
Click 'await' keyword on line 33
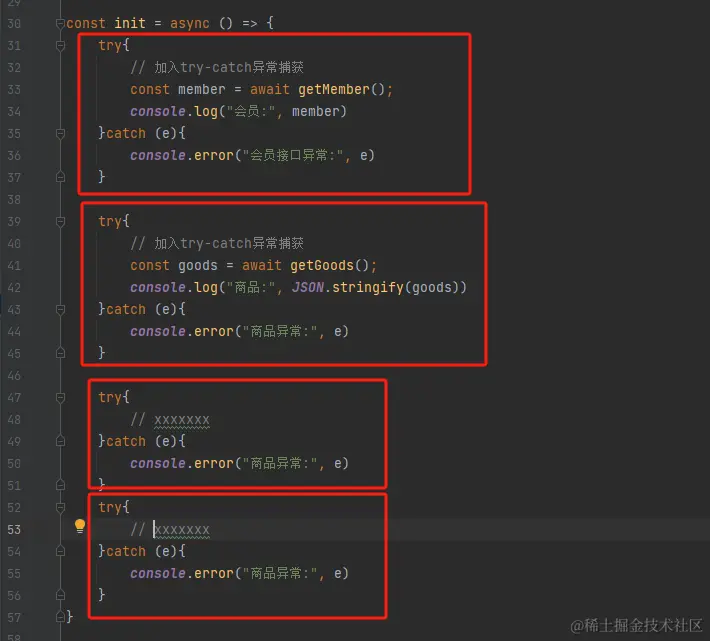coord(269,89)
